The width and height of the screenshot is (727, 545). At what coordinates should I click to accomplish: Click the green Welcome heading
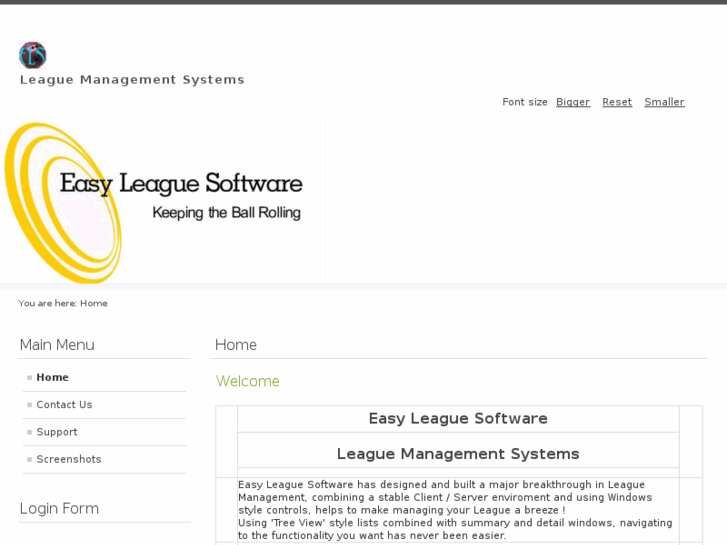pyautogui.click(x=248, y=381)
